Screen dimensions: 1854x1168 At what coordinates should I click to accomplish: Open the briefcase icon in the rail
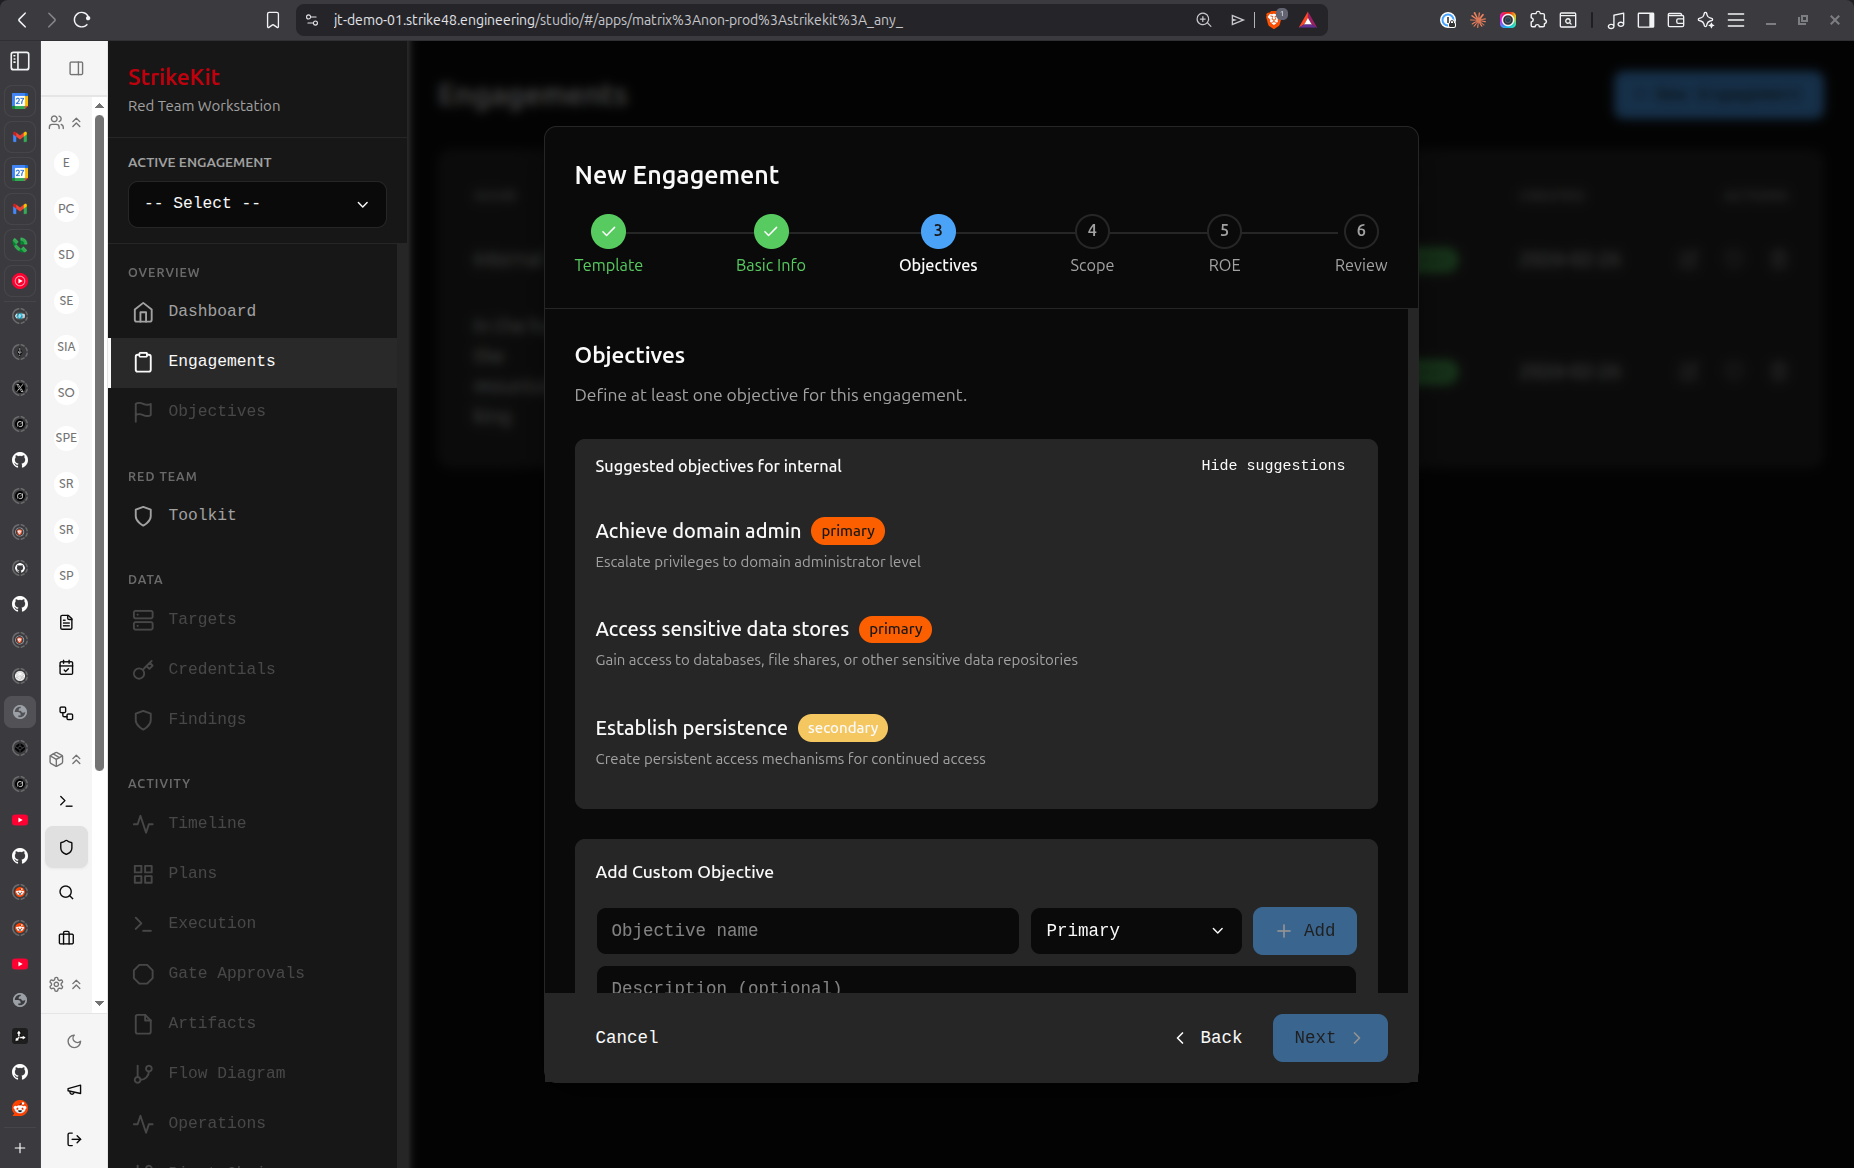click(x=66, y=938)
